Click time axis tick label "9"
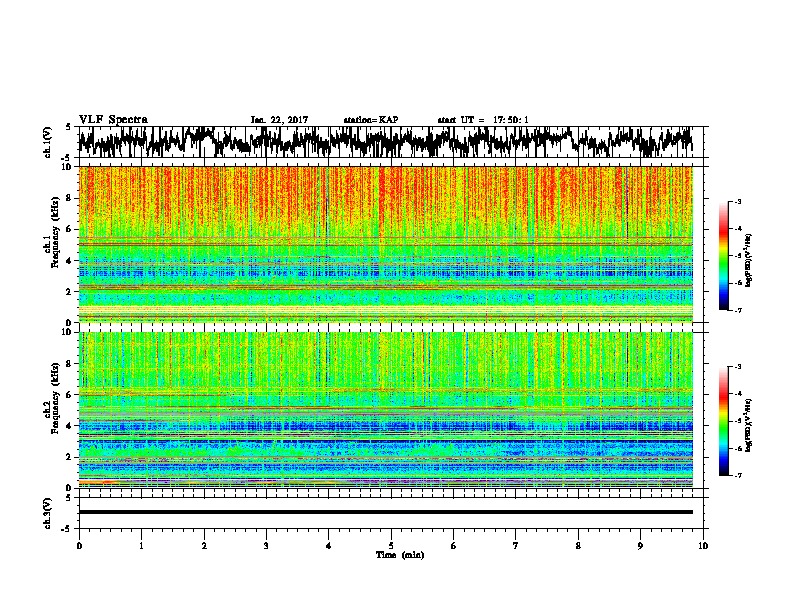 (640, 546)
